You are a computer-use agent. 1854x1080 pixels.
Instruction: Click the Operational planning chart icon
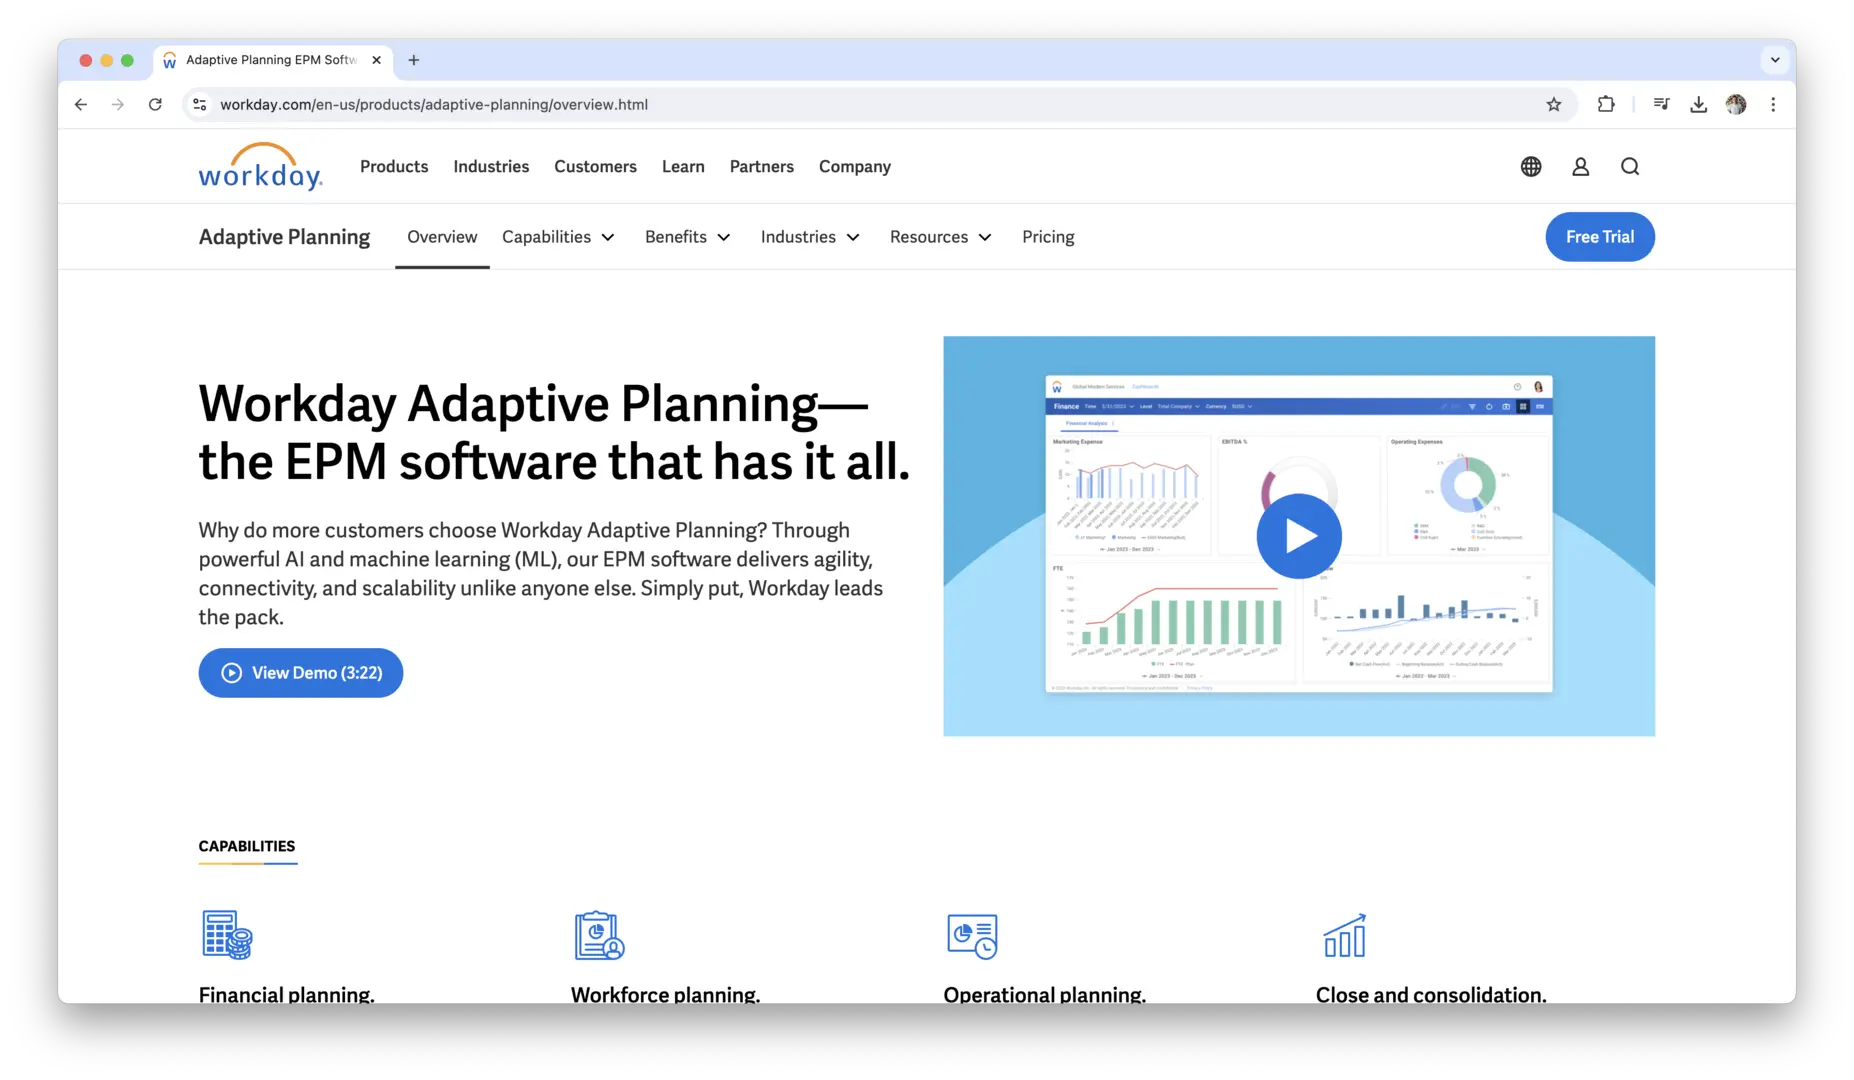pyautogui.click(x=972, y=936)
